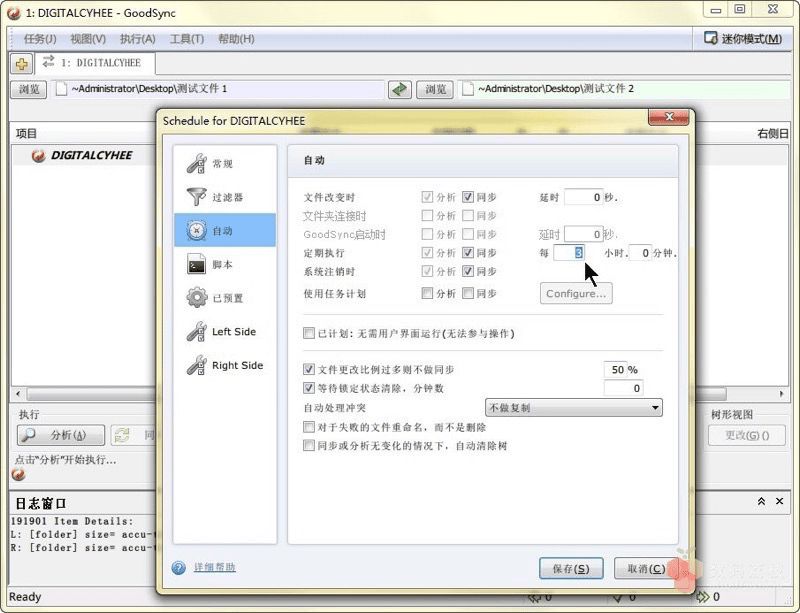Open the 任务(J) menu

tap(40, 39)
